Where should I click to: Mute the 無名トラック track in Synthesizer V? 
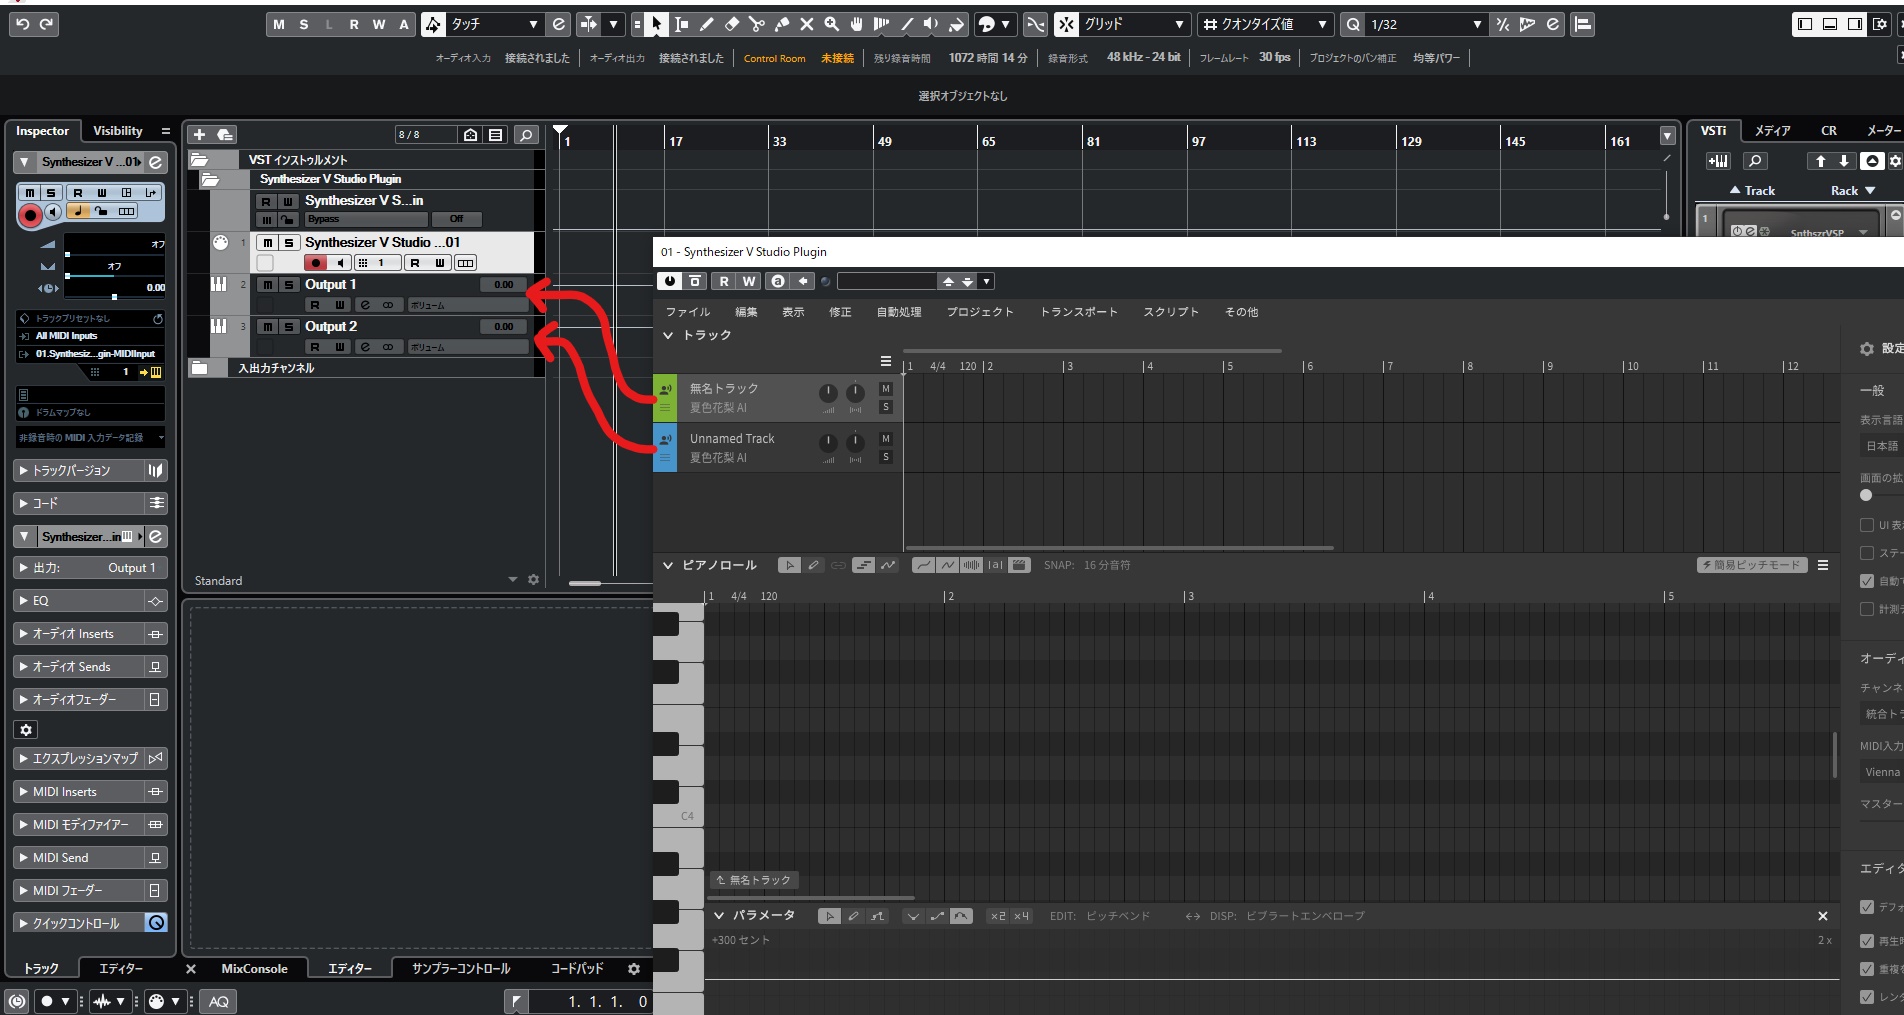coord(884,390)
